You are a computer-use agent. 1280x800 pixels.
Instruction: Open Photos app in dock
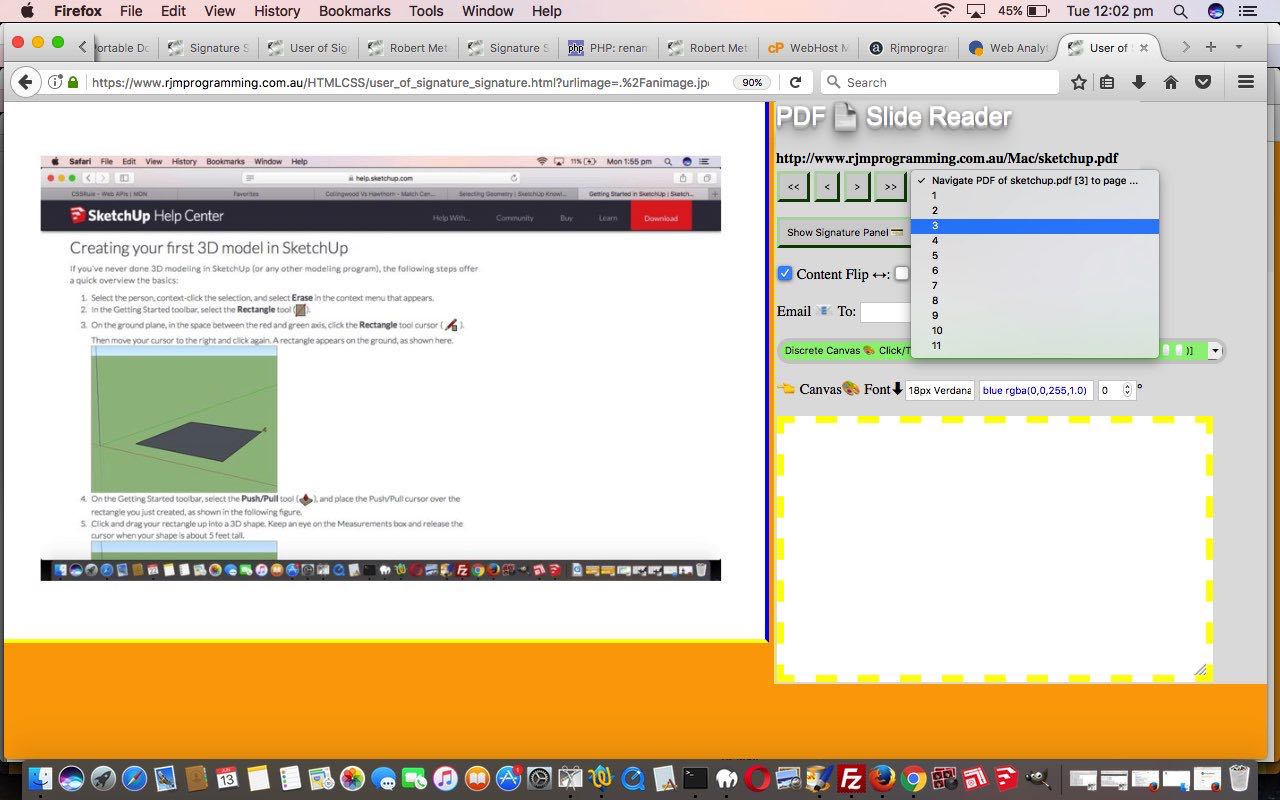click(352, 778)
